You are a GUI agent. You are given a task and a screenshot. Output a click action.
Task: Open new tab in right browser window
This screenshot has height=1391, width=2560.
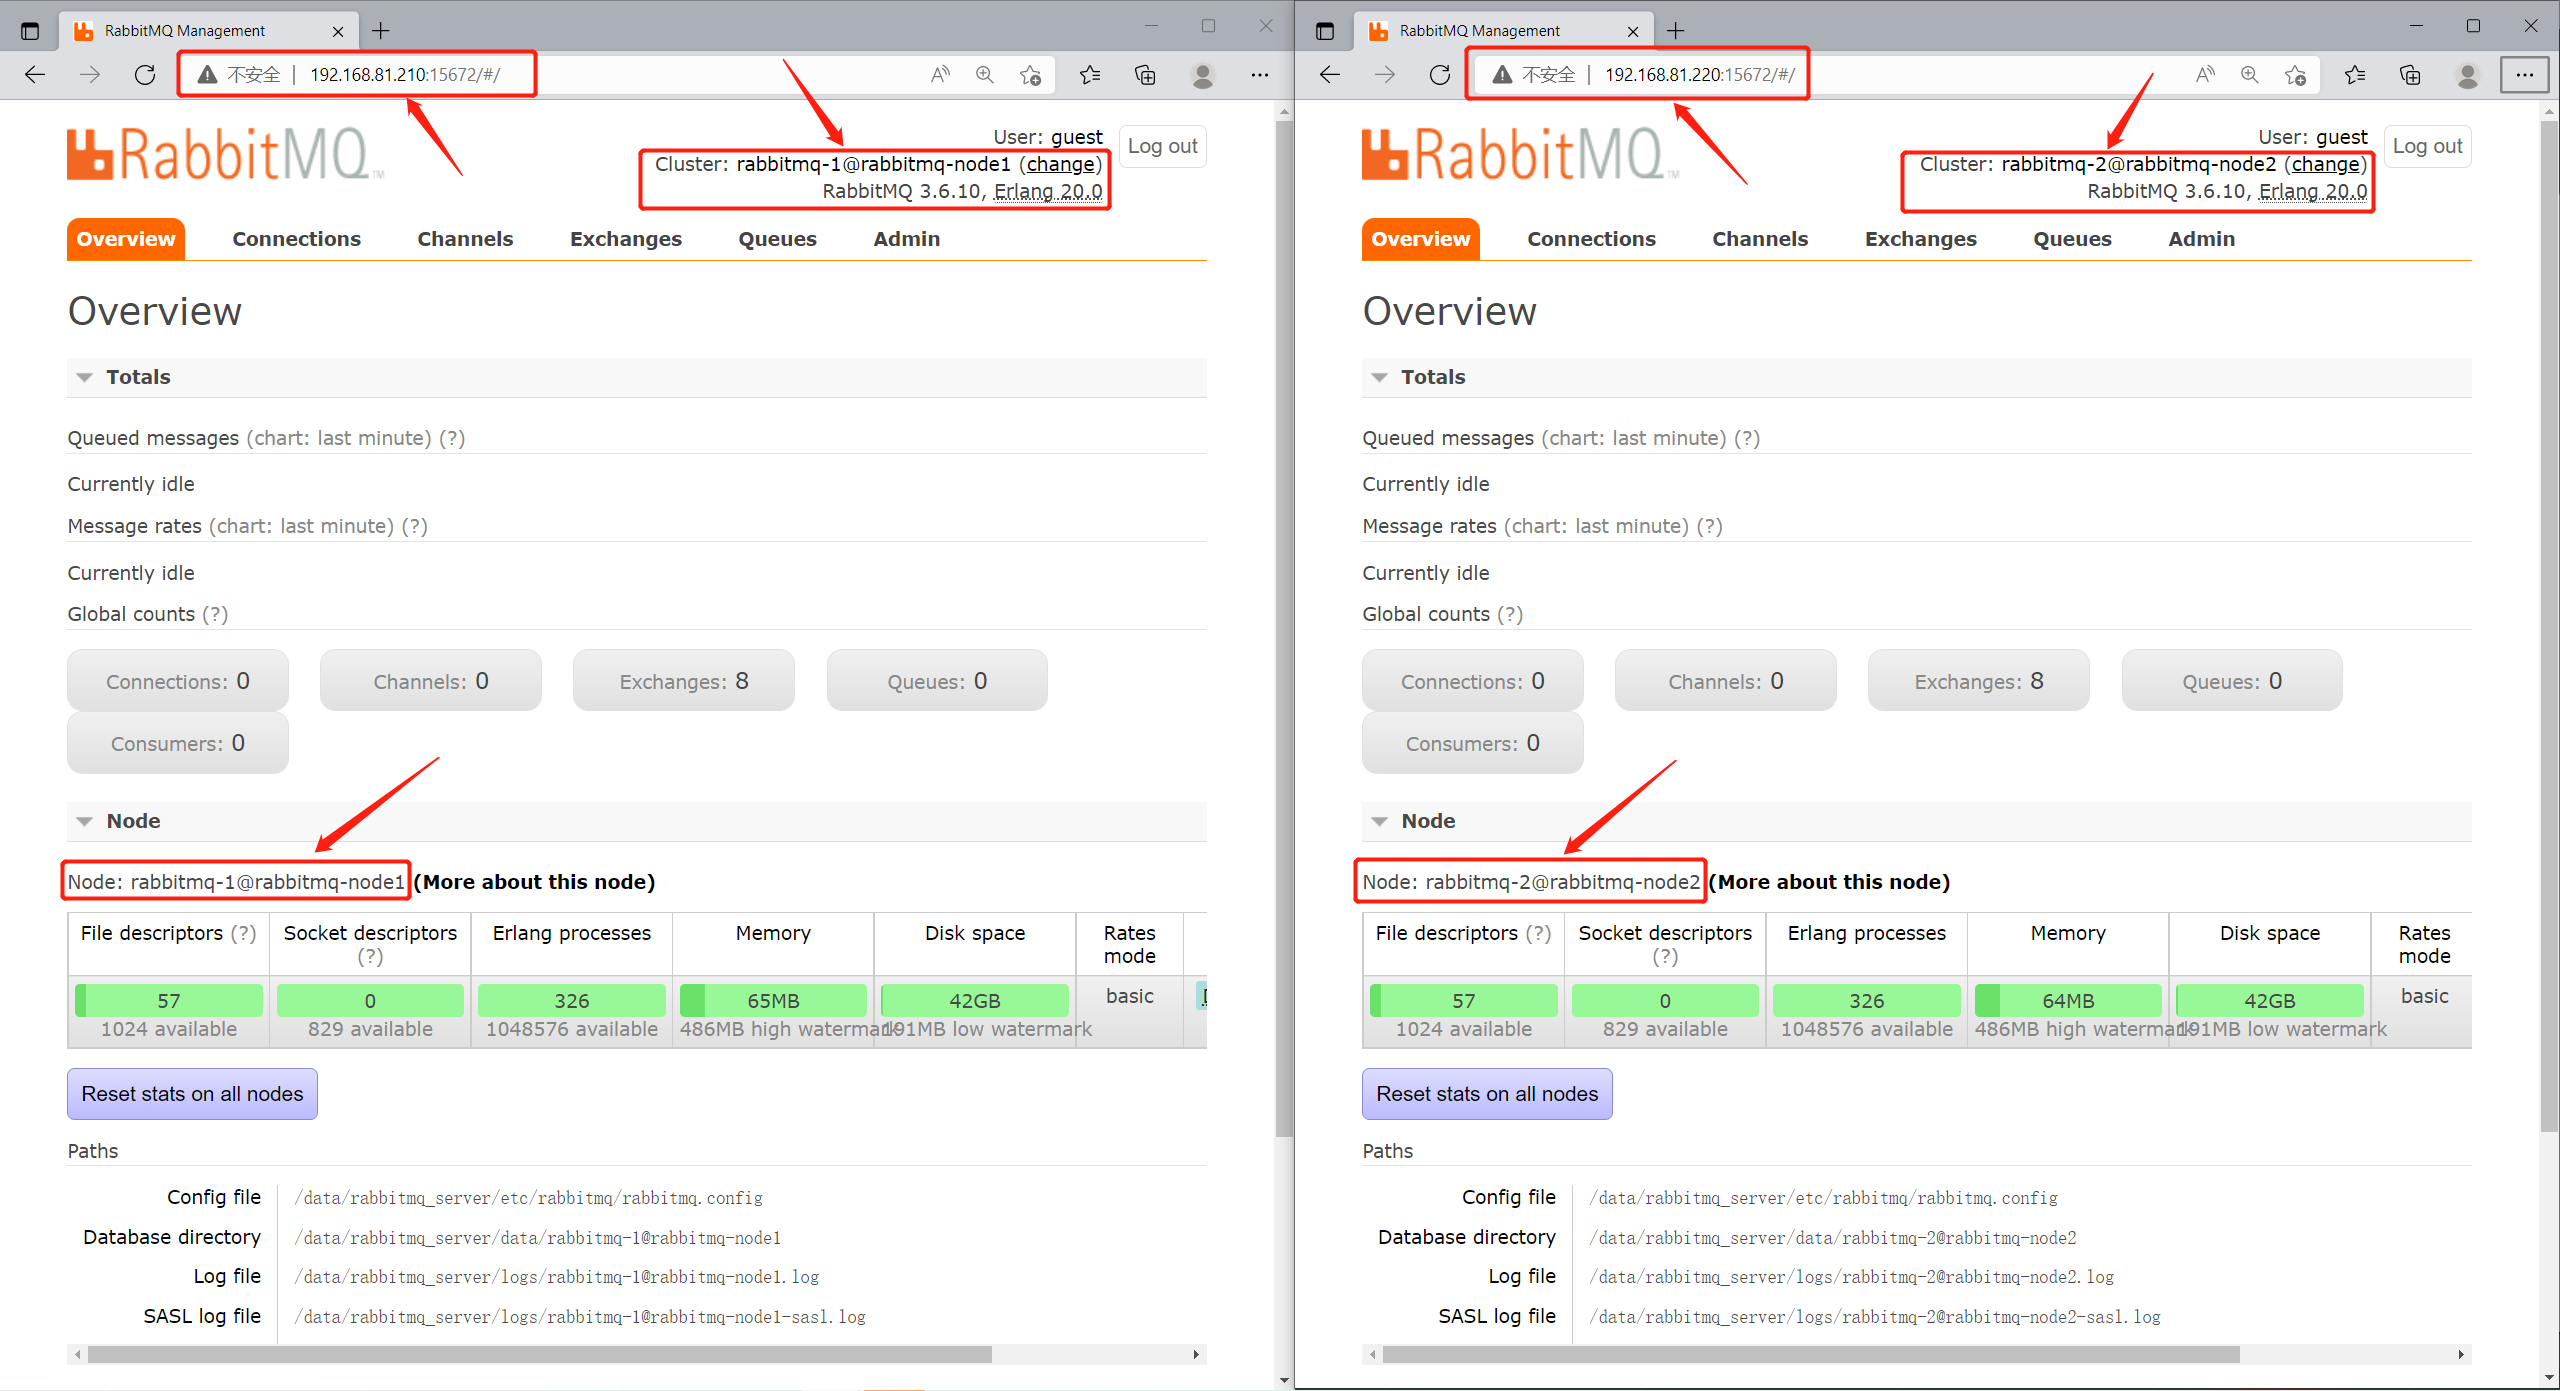[1676, 31]
